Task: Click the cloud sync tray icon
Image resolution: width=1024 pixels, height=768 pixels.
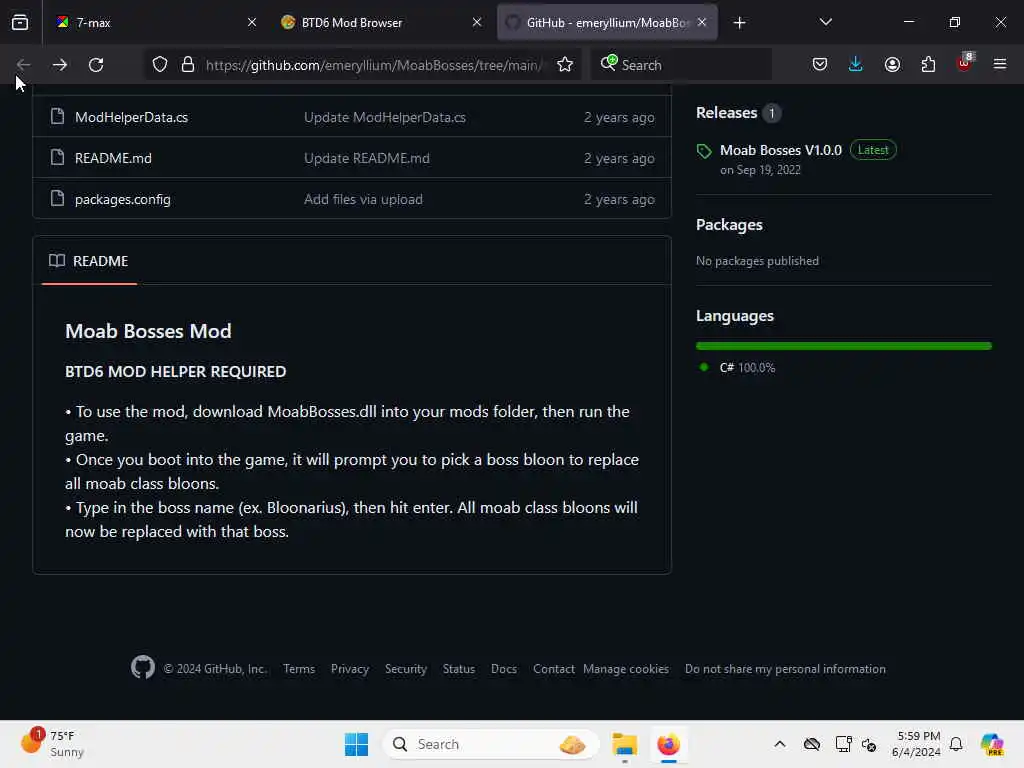Action: coord(812,744)
